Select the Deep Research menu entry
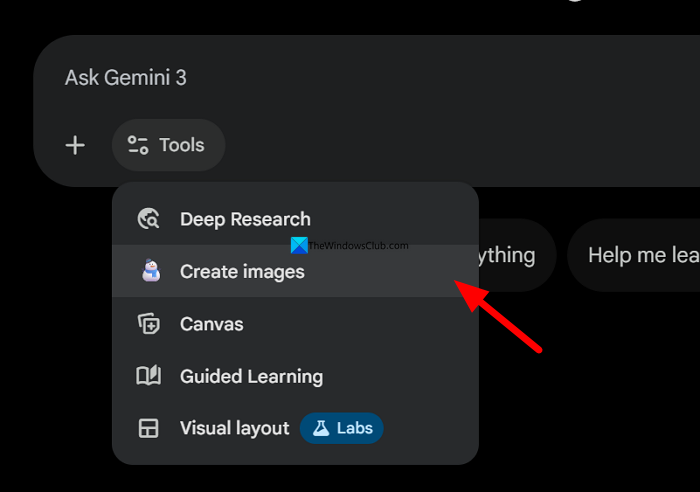This screenshot has height=492, width=700. (x=296, y=219)
